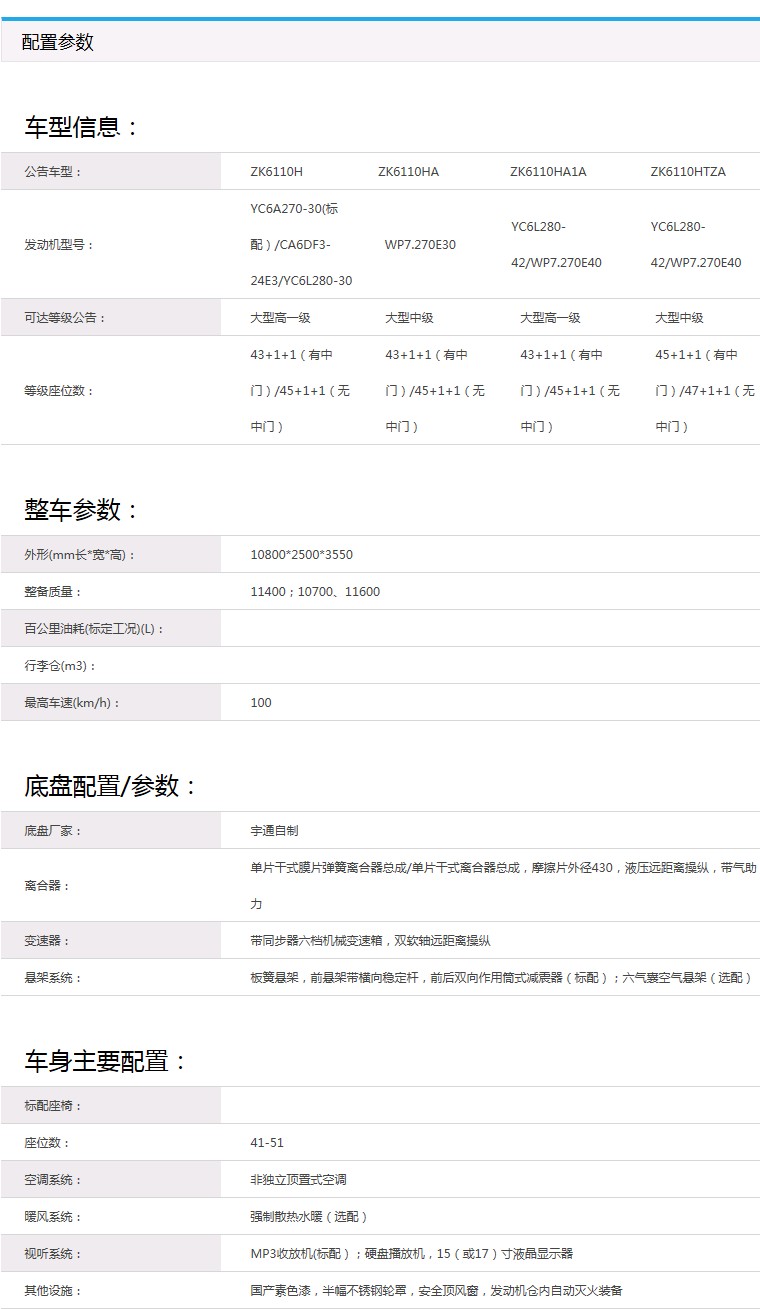Click dimension value 10800*2500*3550
The width and height of the screenshot is (760, 1309).
[x=301, y=555]
